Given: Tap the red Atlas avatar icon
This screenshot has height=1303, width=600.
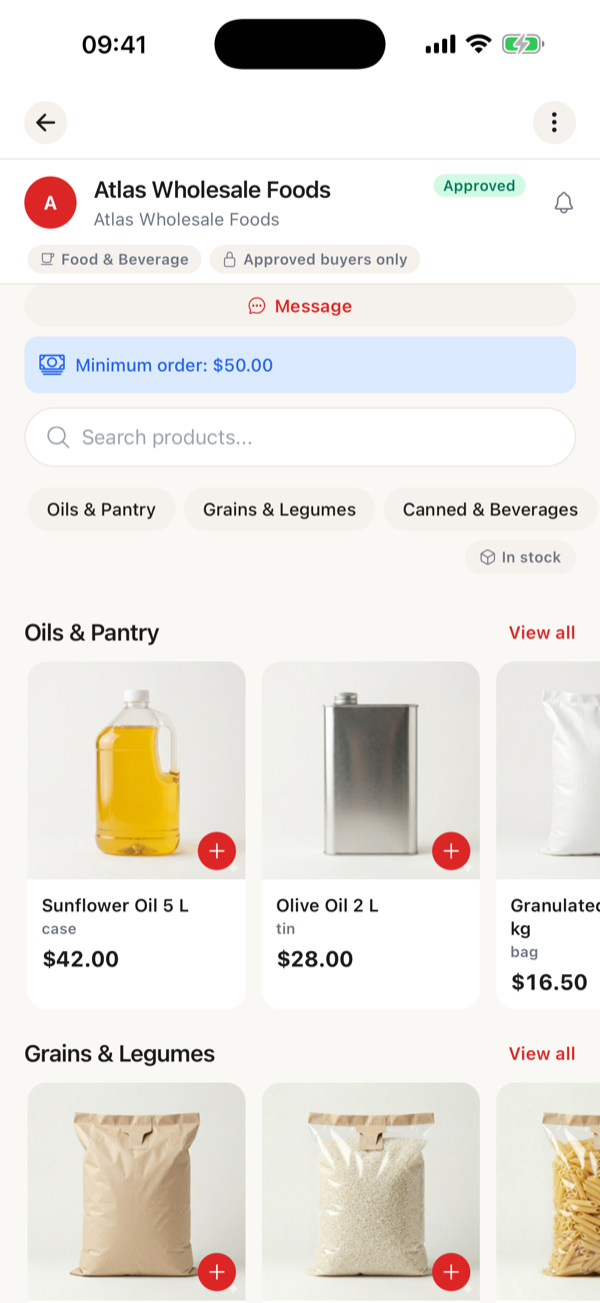Looking at the screenshot, I should point(50,203).
